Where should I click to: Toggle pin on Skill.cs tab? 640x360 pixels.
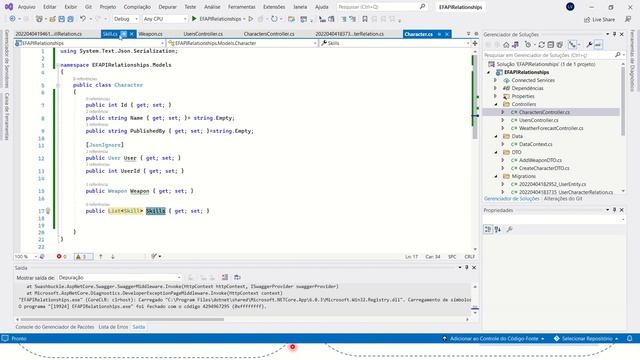pos(124,34)
